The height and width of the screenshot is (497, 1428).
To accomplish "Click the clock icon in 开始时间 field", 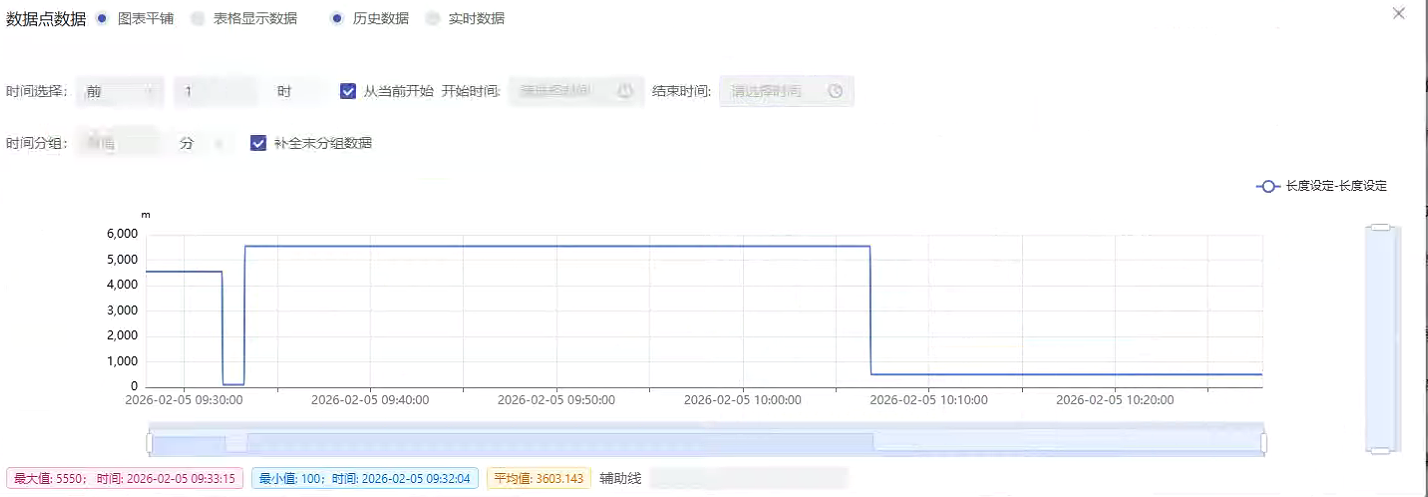I will pos(625,91).
